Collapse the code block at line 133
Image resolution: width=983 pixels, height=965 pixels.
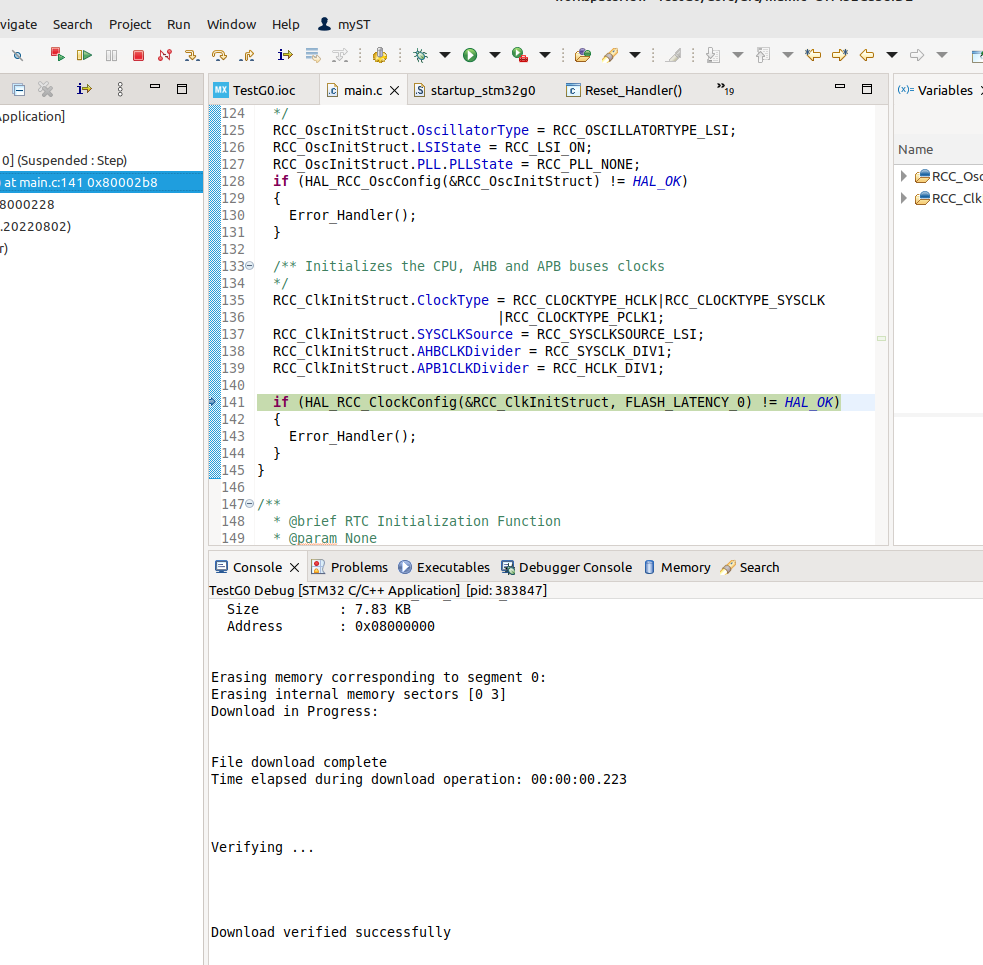(247, 266)
